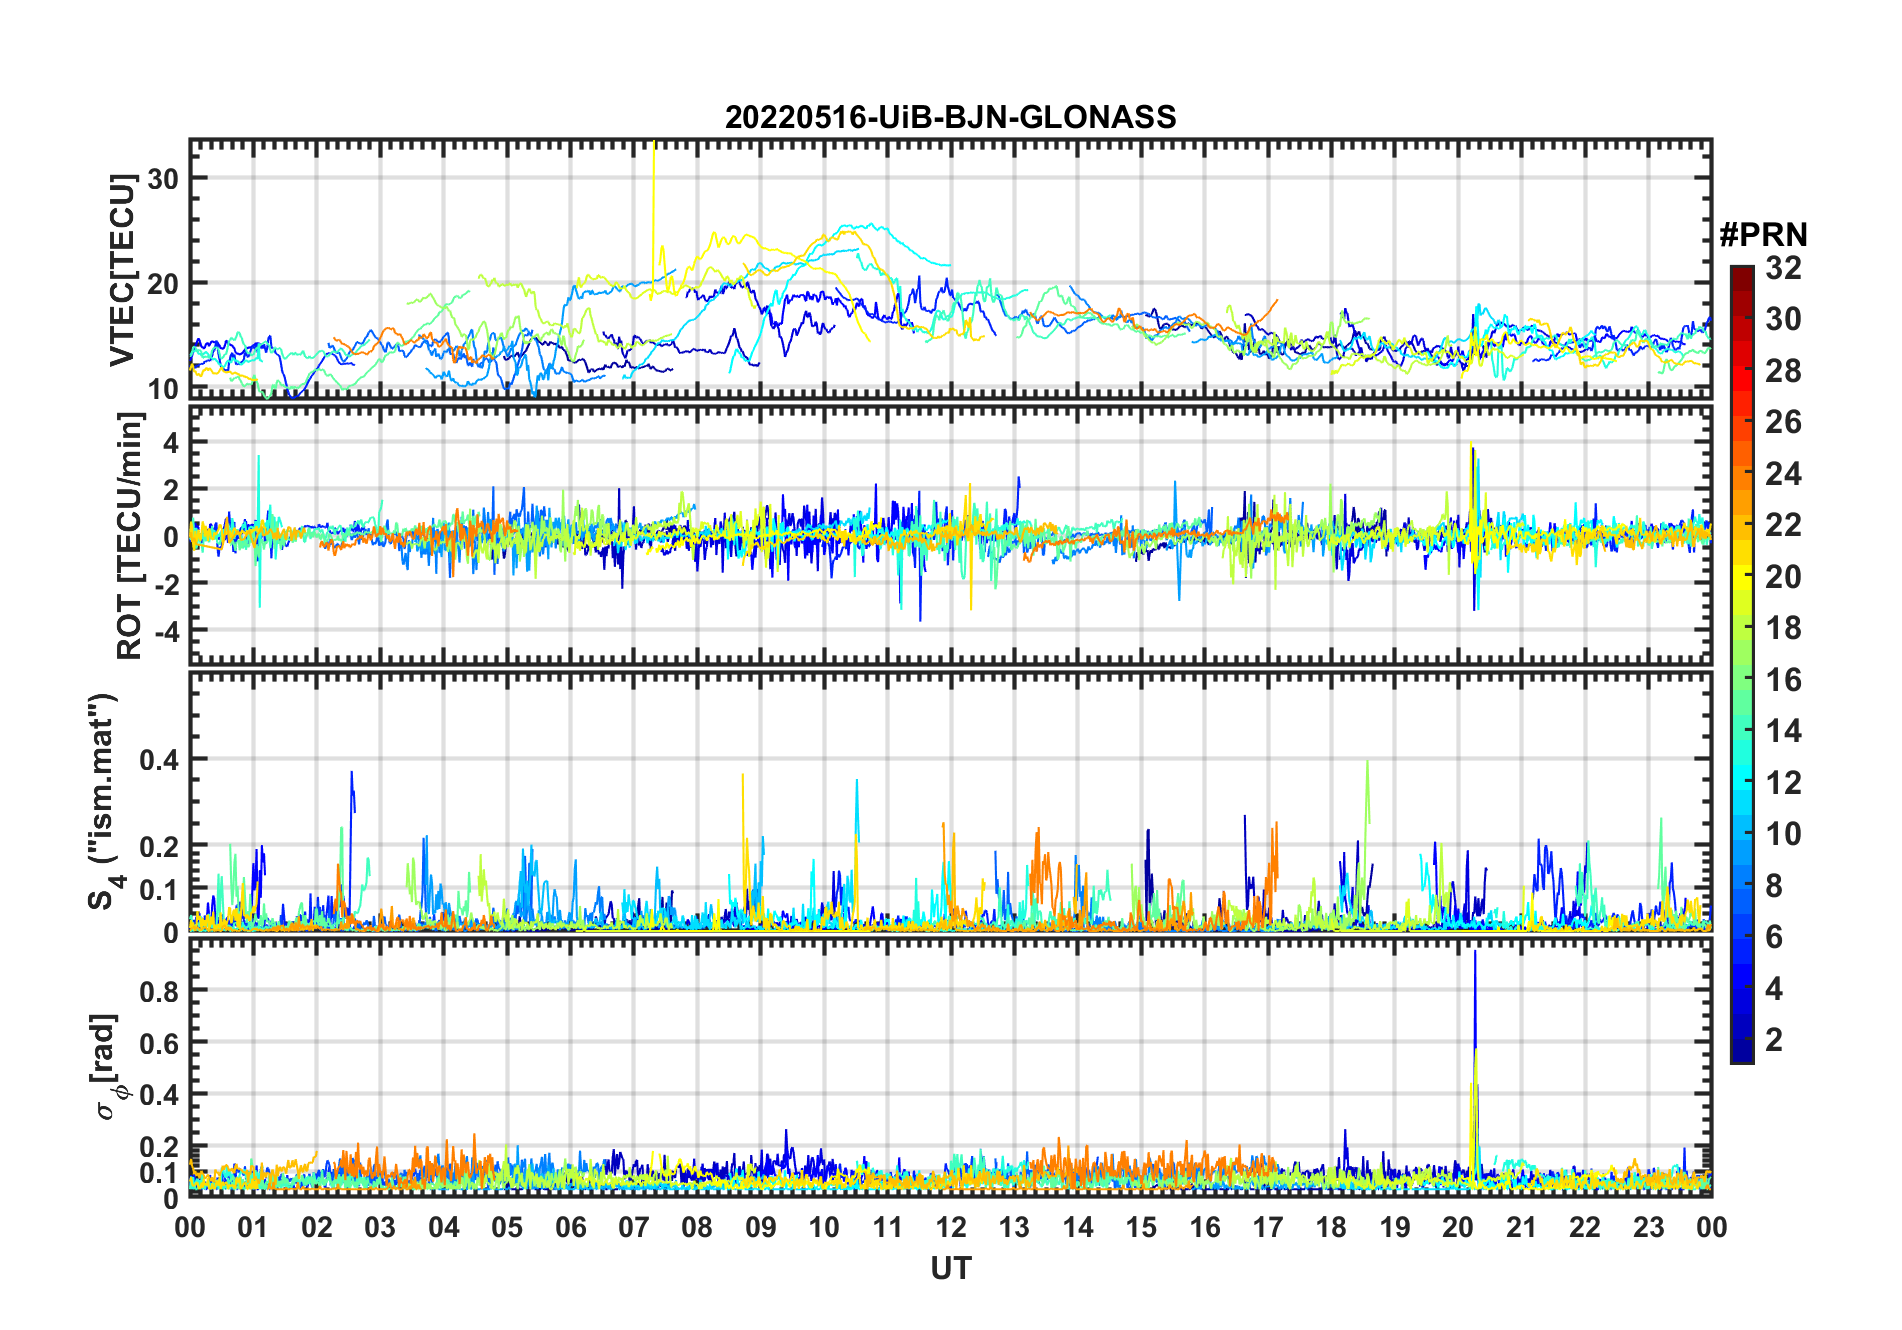Viewport: 1902px width, 1330px height.
Task: Click the "02" UT hour tick label
Action: pyautogui.click(x=317, y=1227)
